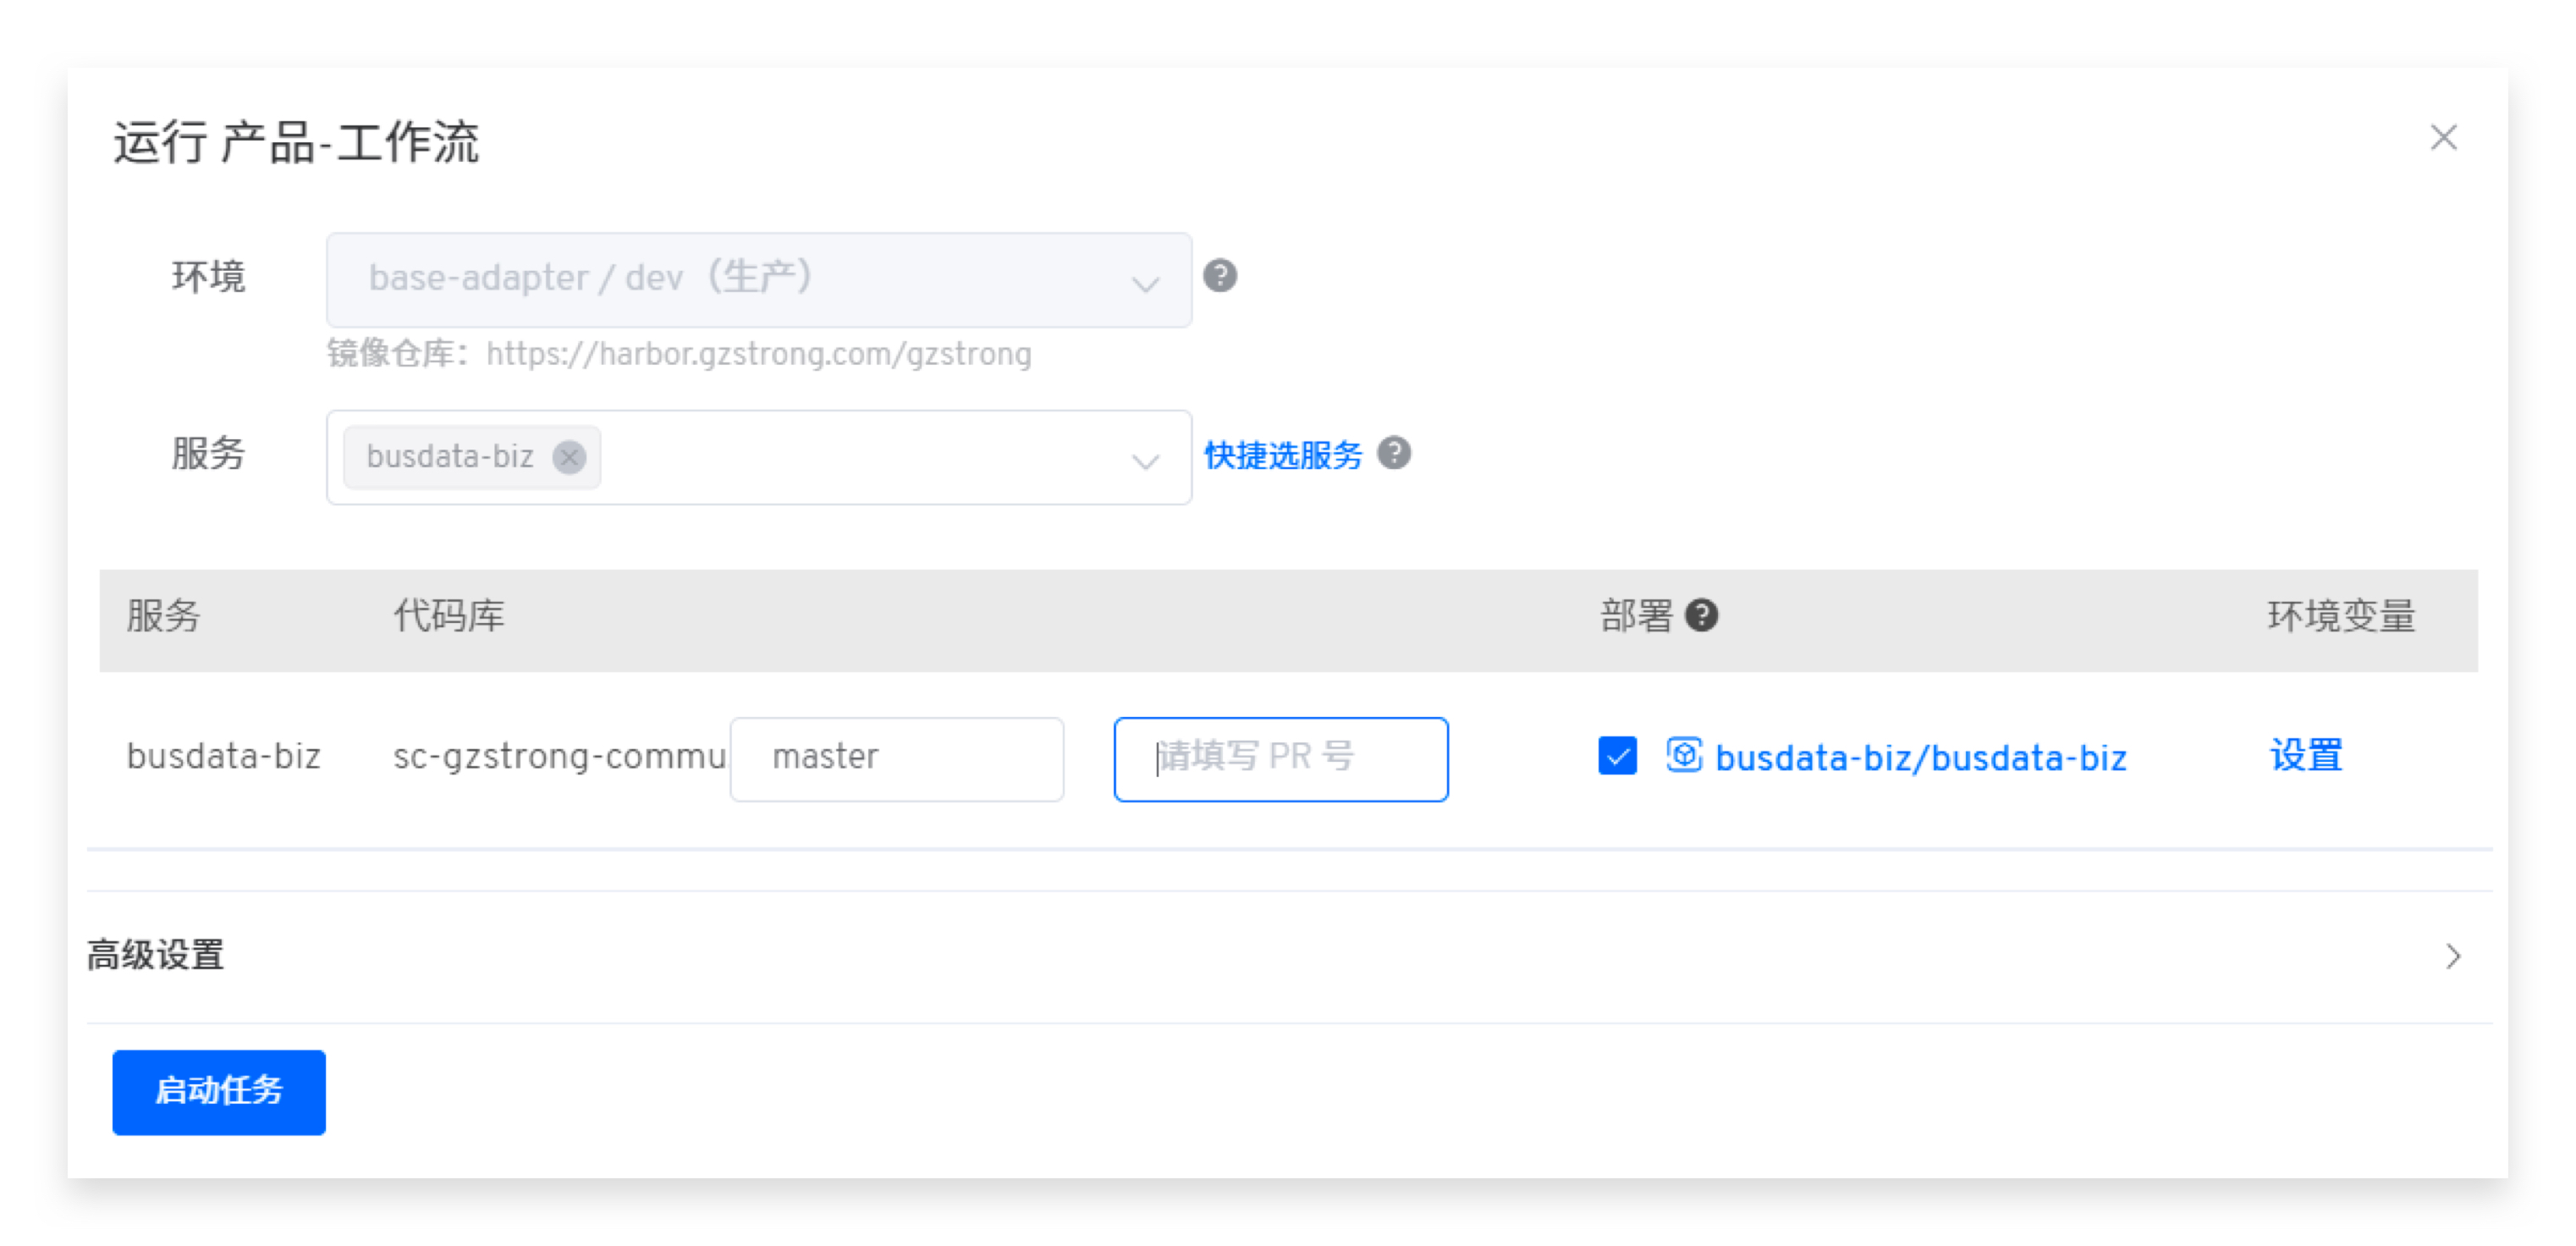Click service icon before busdata-biz/busdata-biz

point(1684,755)
